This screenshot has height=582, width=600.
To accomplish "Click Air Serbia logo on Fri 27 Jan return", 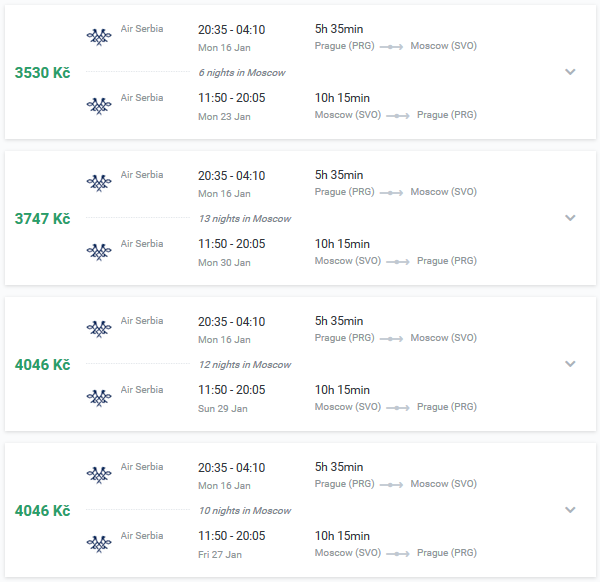I will [99, 544].
